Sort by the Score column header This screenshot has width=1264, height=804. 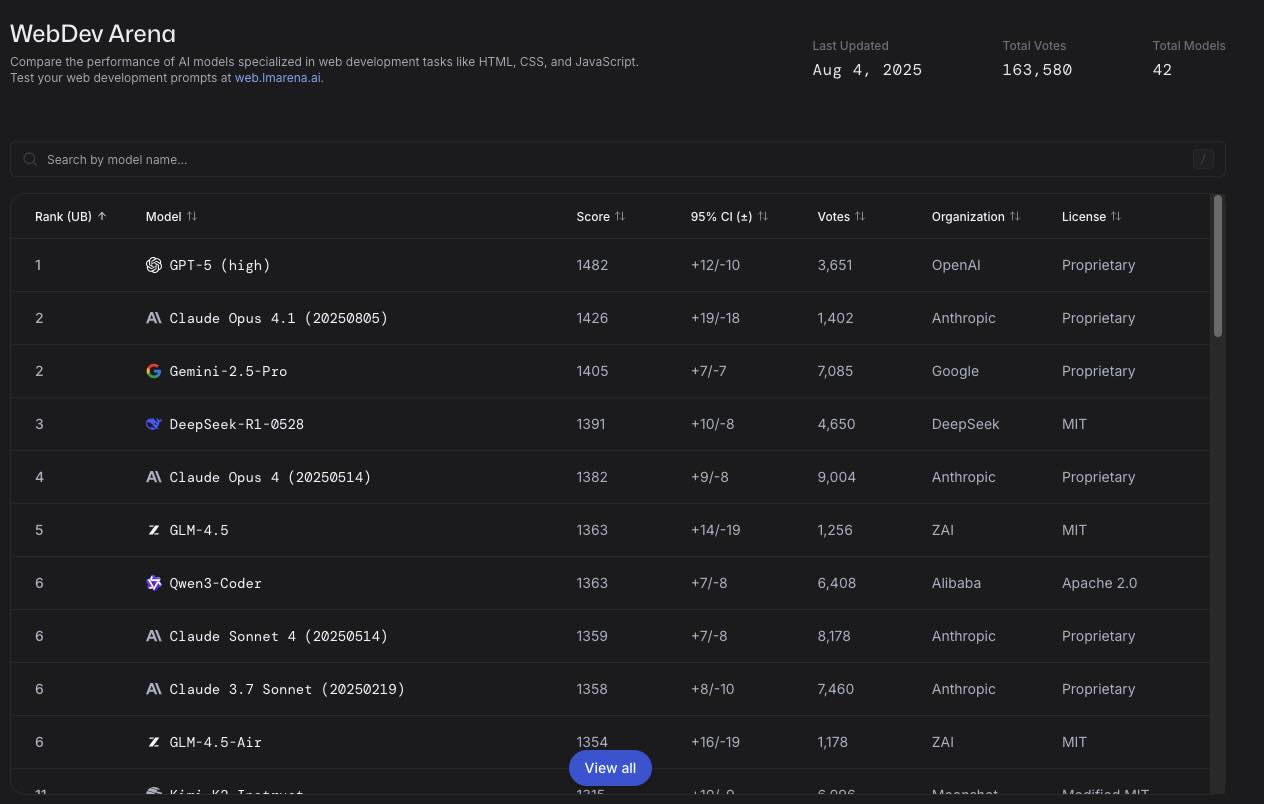(601, 216)
